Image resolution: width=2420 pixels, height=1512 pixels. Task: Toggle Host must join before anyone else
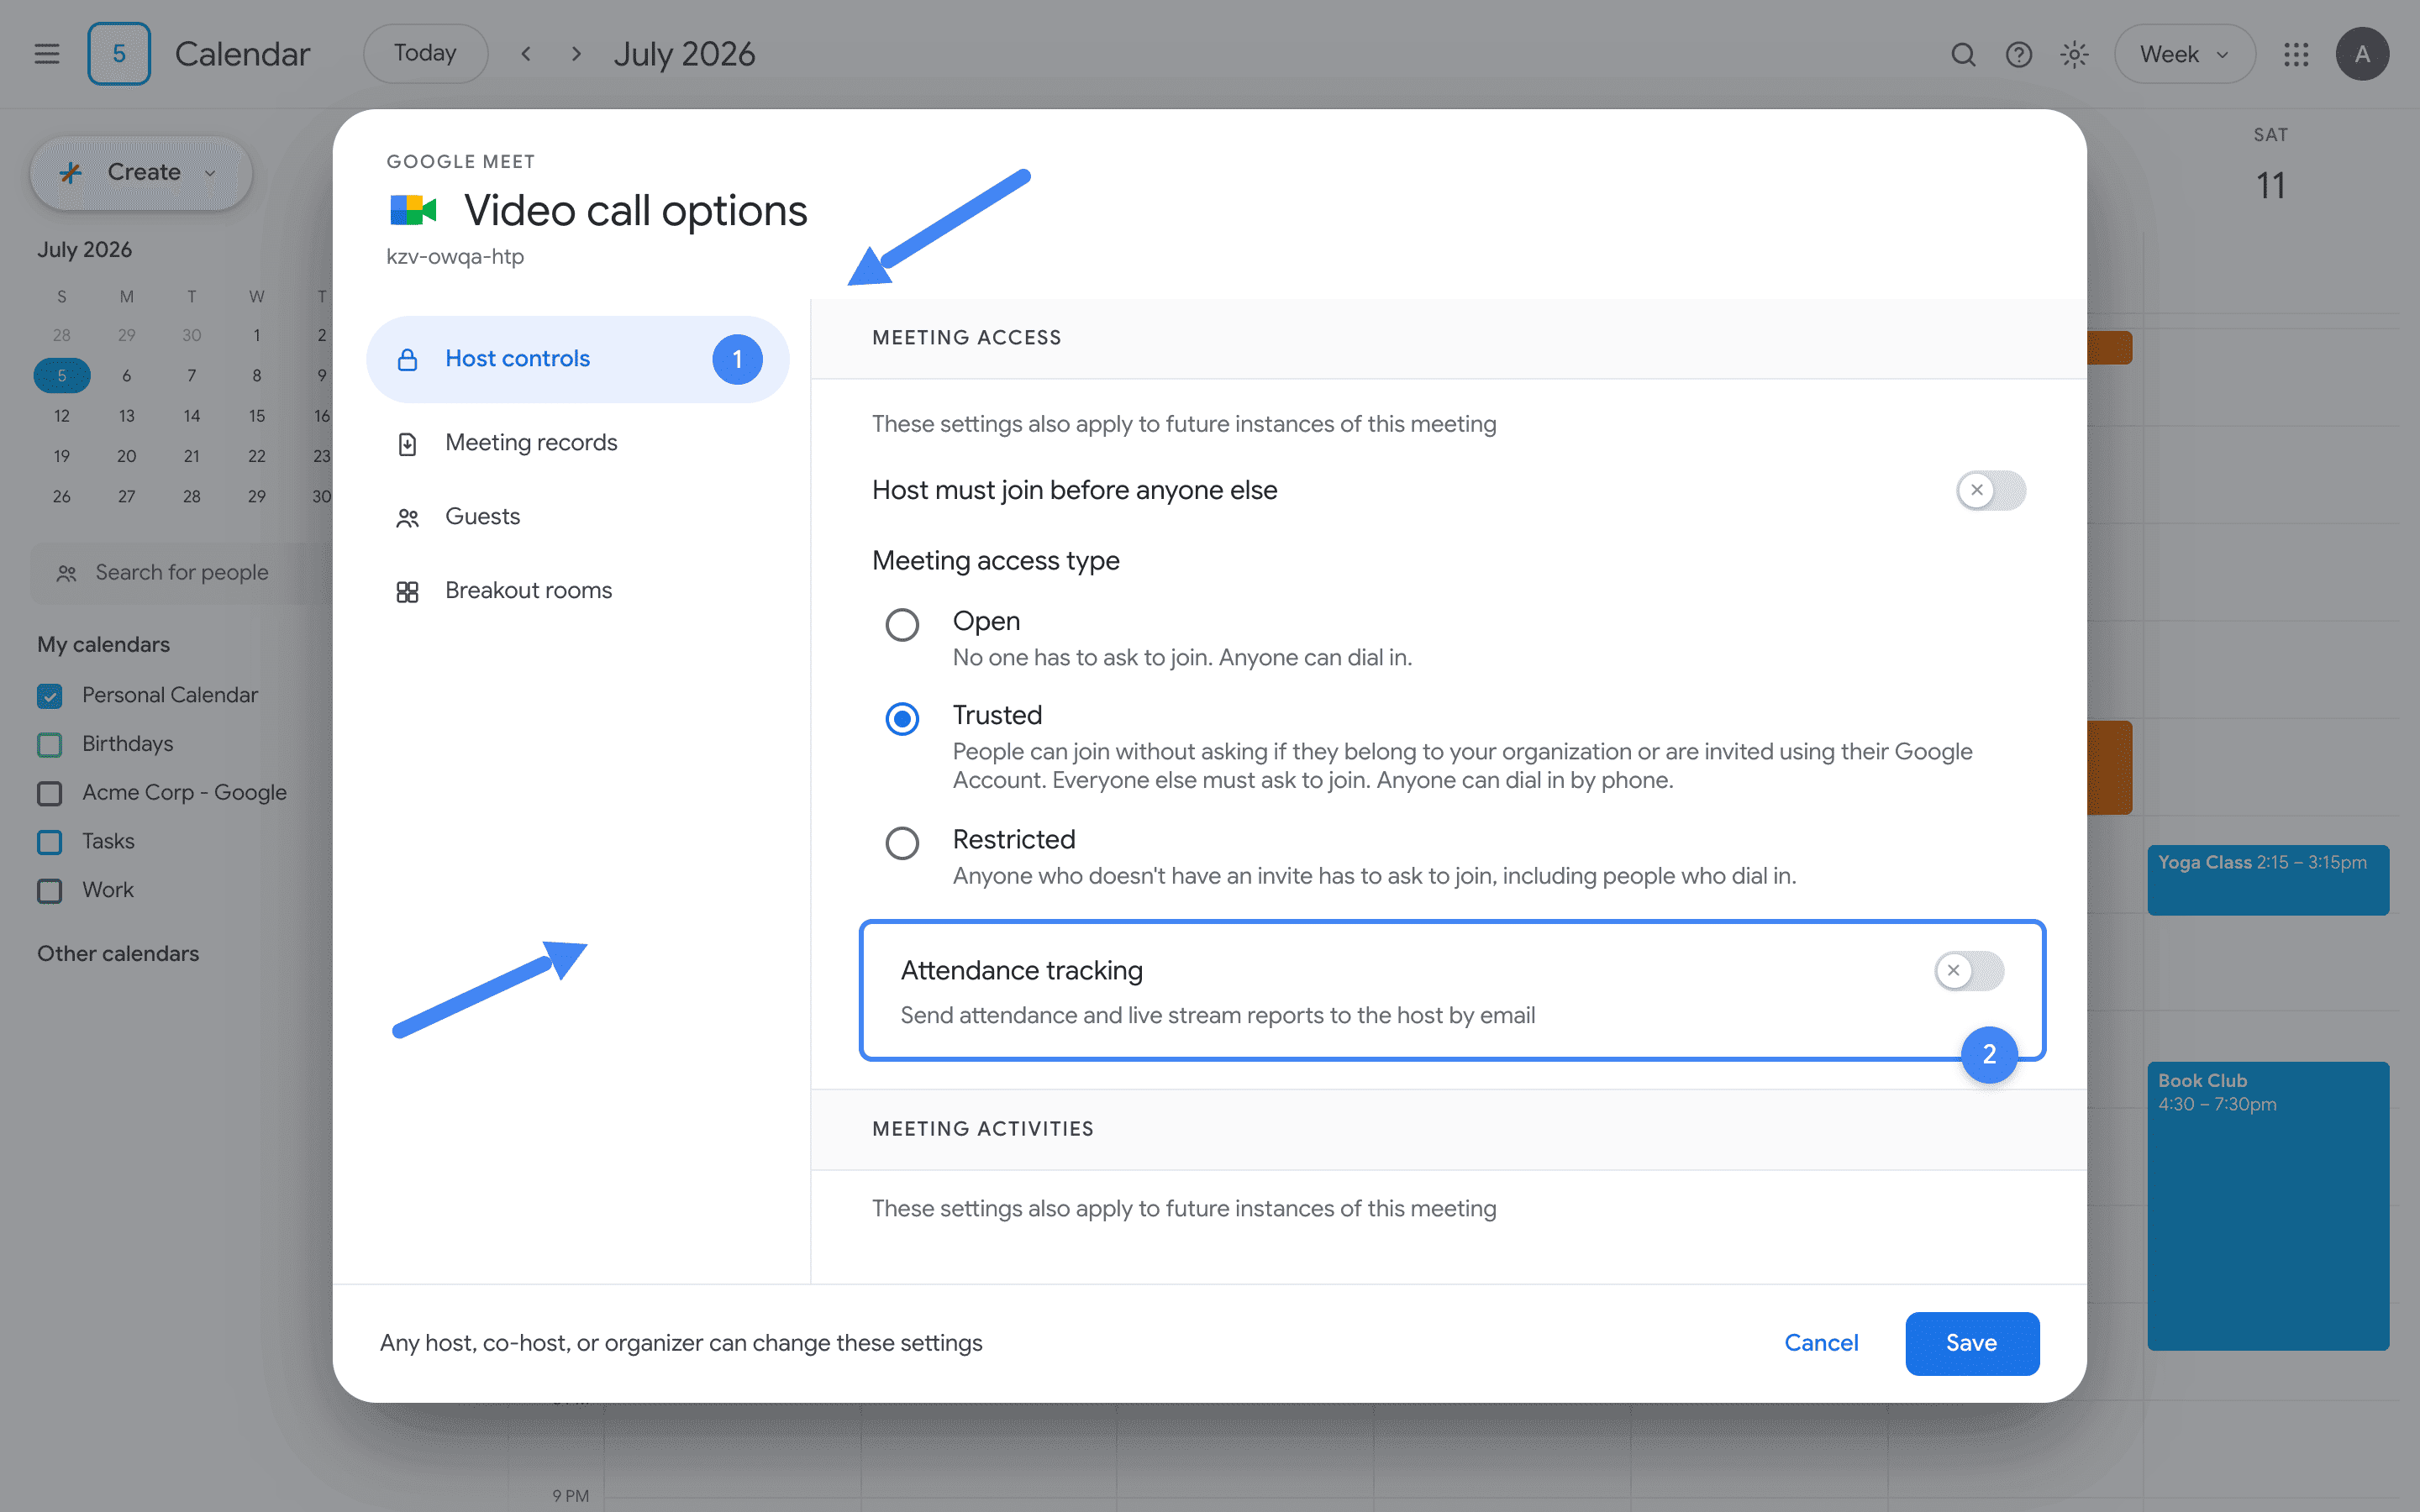pyautogui.click(x=1990, y=490)
